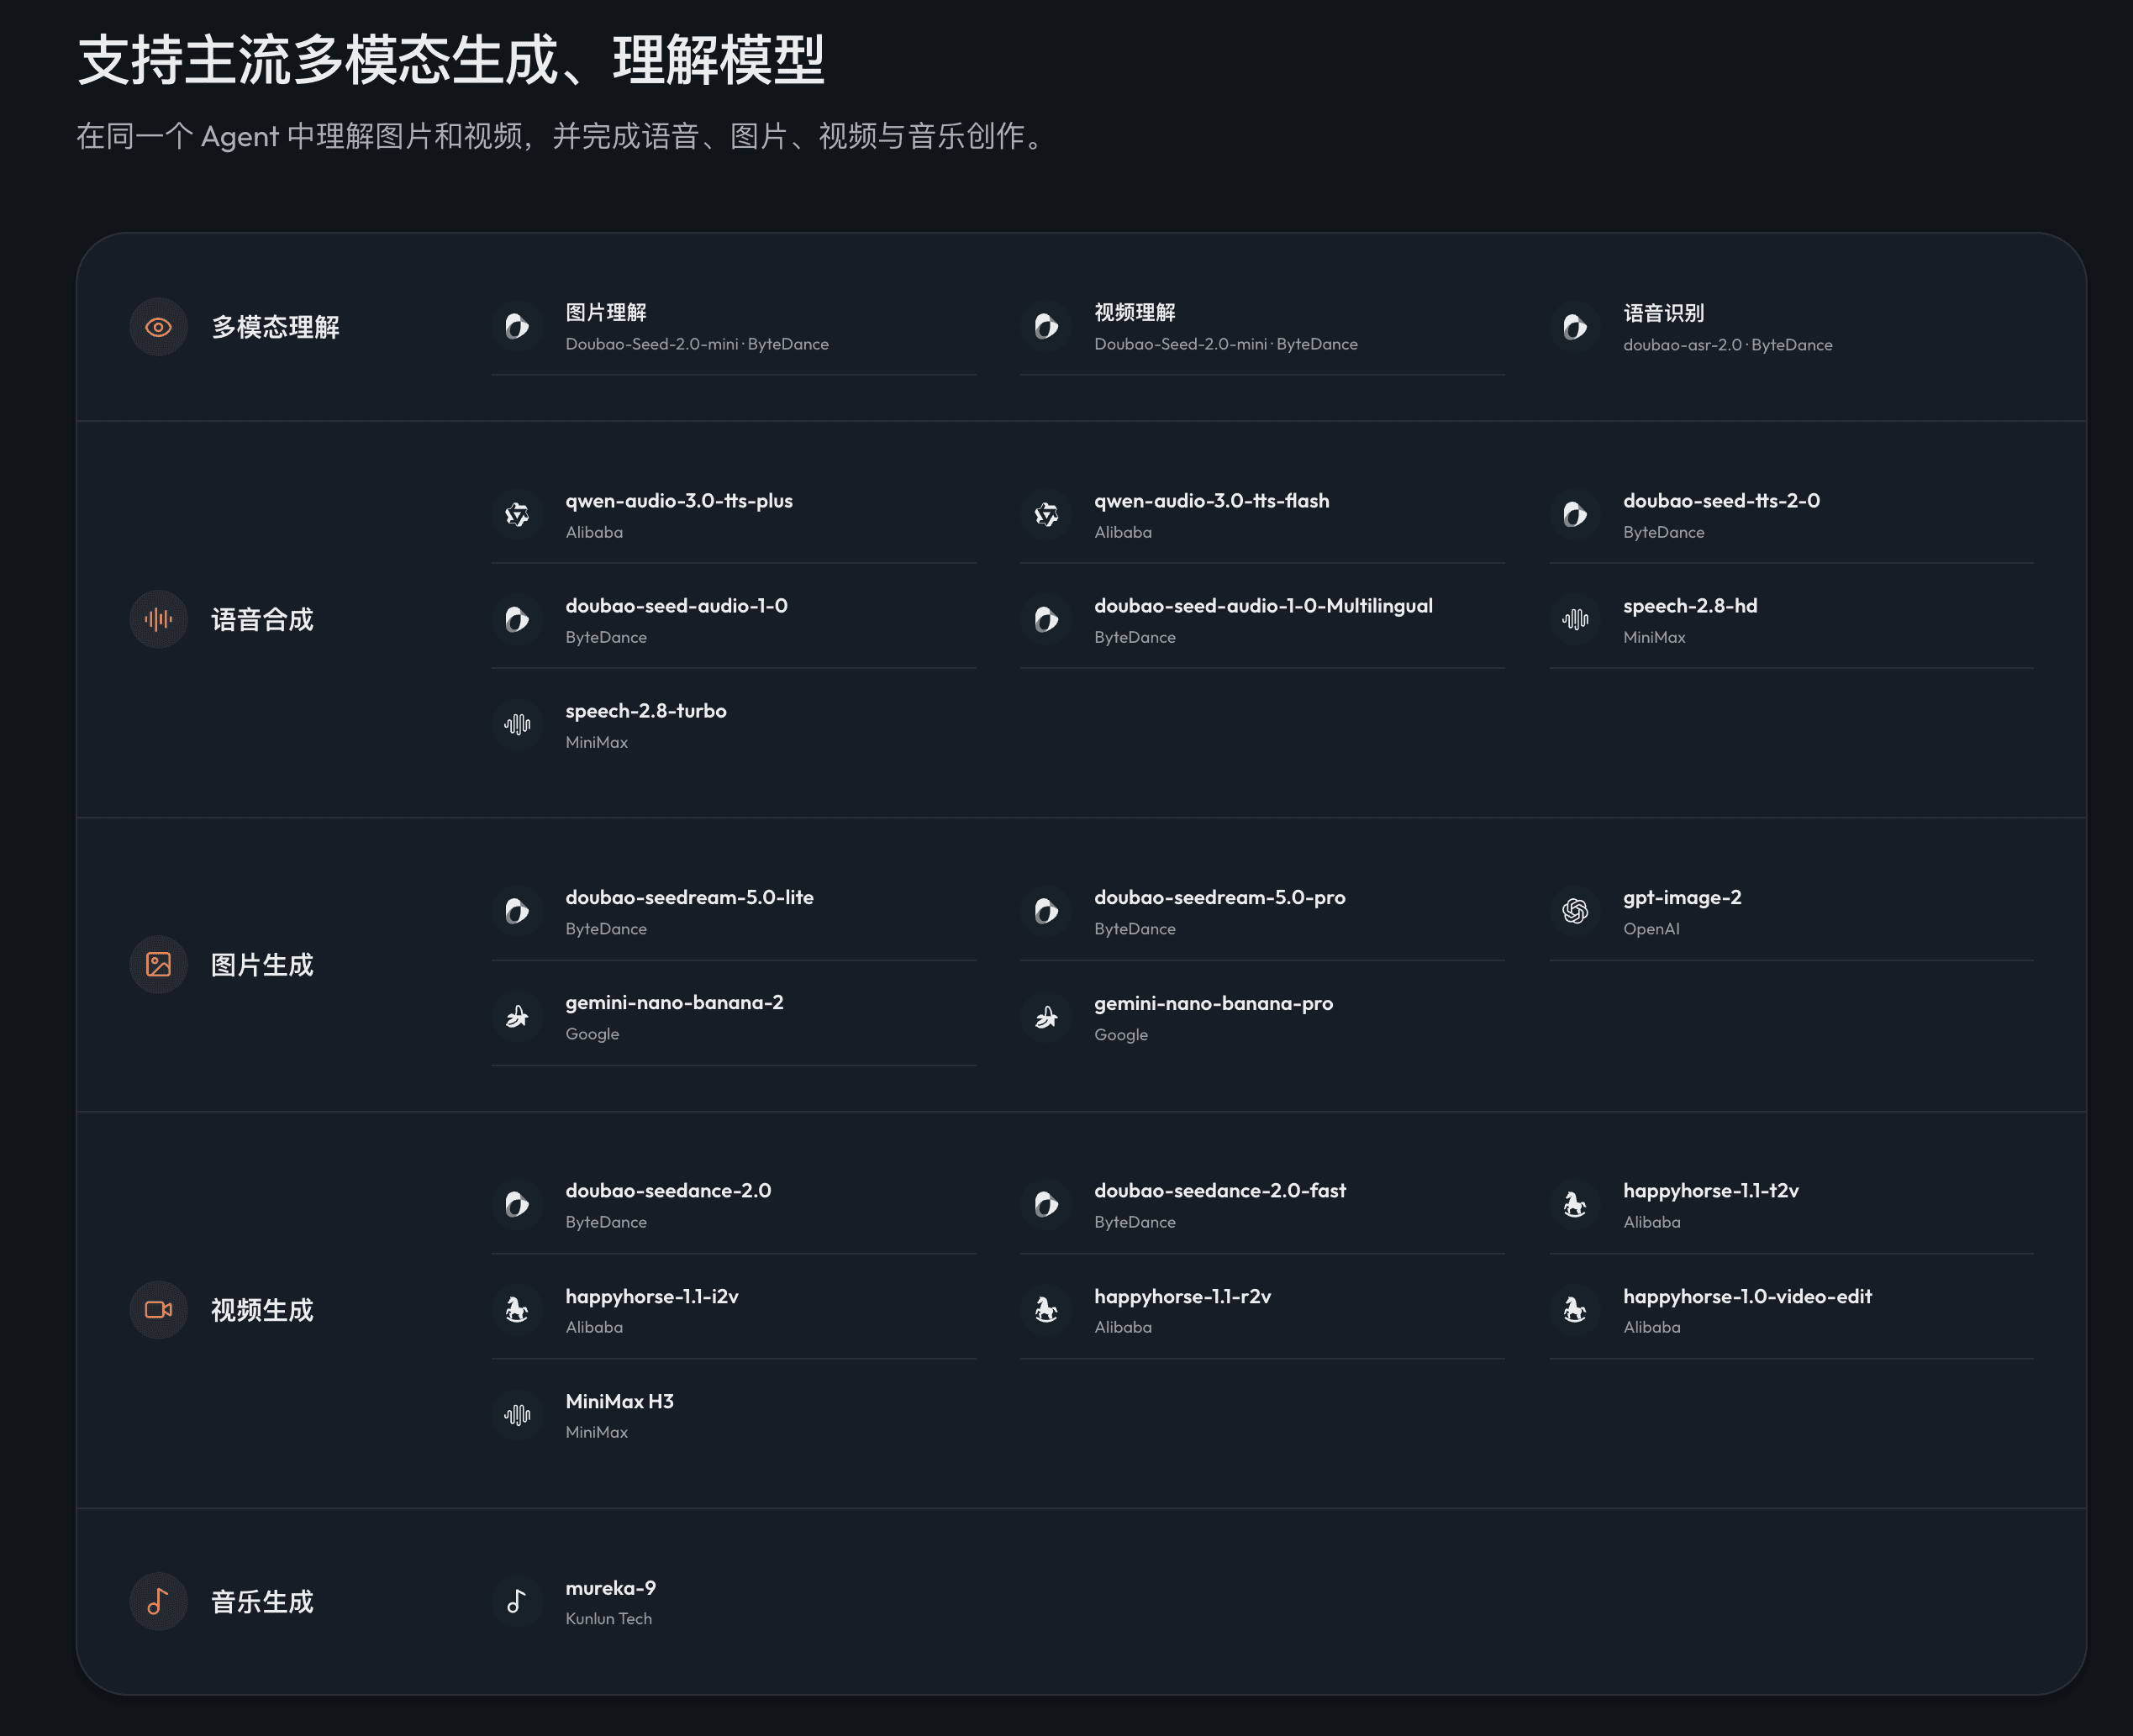Click the gpt-image-2 model name

(x=1682, y=898)
